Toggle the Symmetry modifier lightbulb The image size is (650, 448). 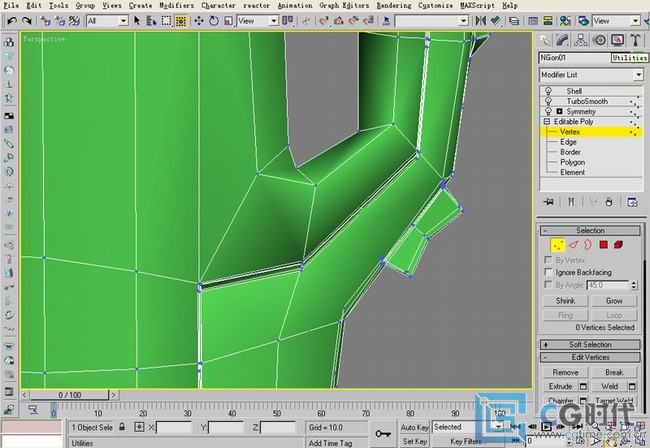pyautogui.click(x=548, y=111)
